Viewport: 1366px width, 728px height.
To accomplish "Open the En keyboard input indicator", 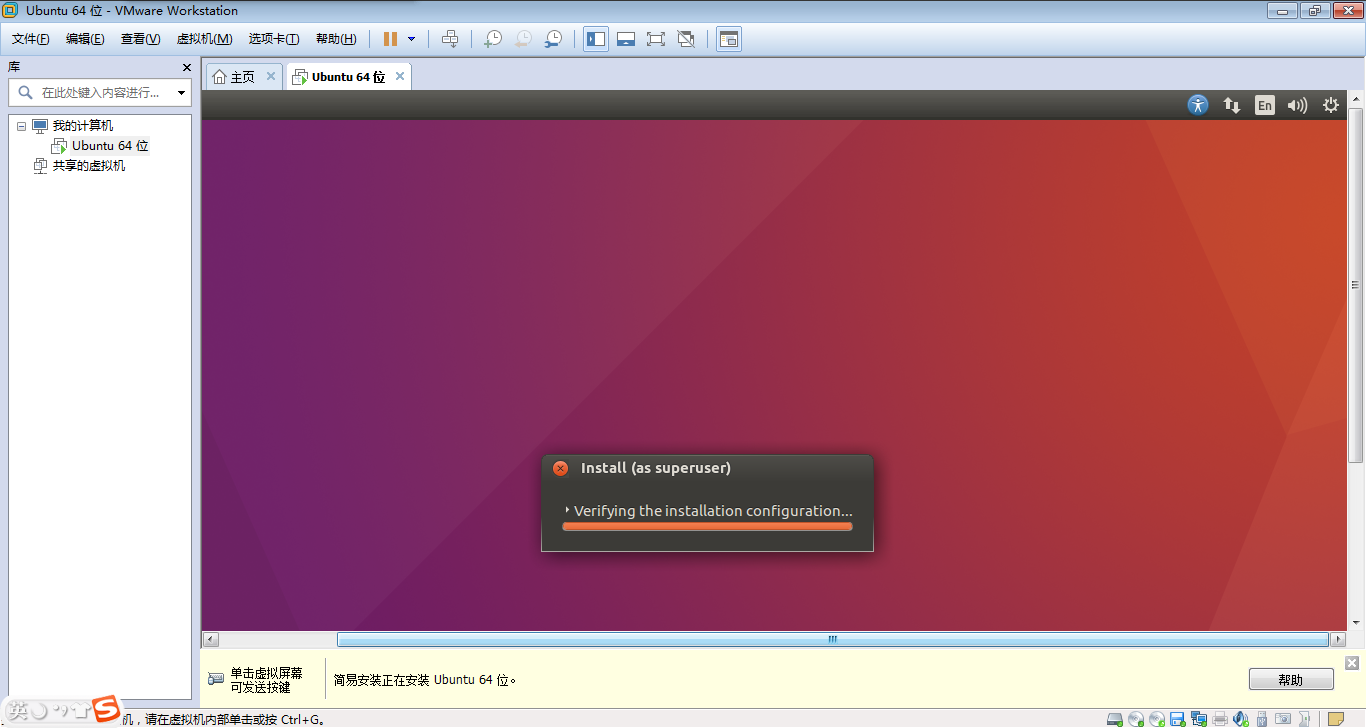I will (x=1265, y=105).
